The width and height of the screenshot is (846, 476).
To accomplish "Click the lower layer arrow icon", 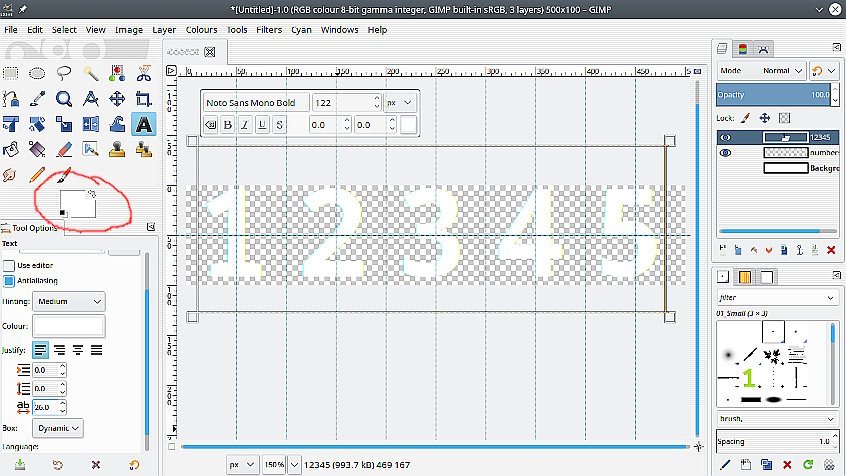I will 769,250.
